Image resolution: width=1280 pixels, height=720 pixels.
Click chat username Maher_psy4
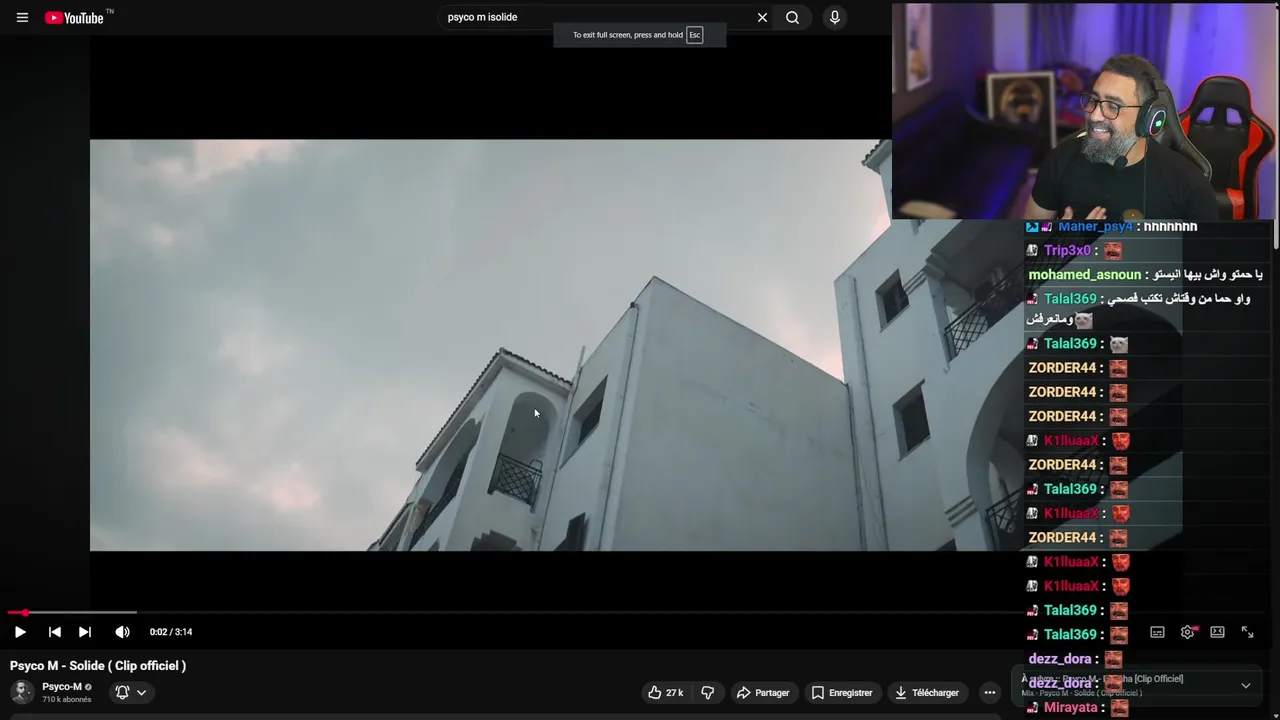(x=1095, y=227)
